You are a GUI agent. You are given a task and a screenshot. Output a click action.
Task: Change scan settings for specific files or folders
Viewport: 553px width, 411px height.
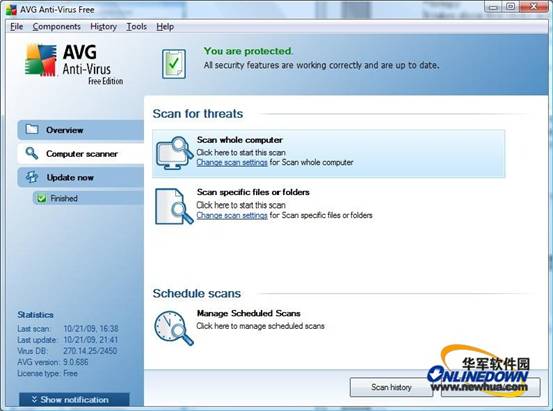[x=232, y=215]
